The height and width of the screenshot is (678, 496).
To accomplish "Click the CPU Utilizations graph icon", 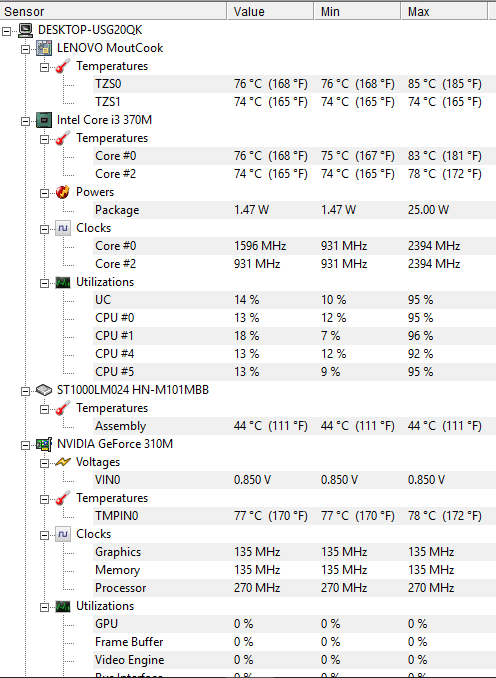I will tap(63, 282).
